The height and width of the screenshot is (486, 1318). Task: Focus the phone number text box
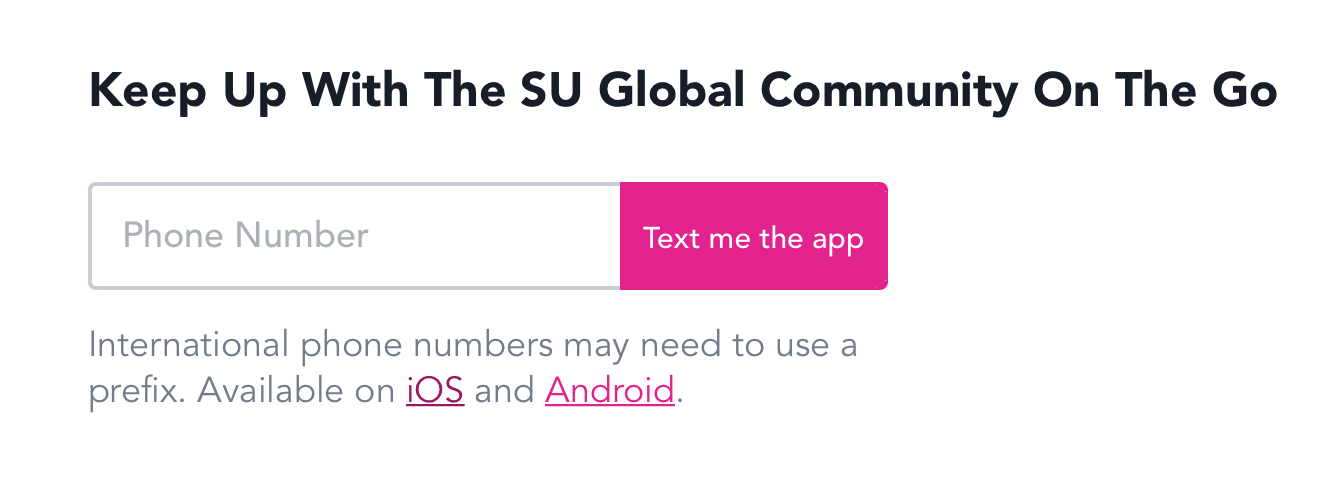pyautogui.click(x=355, y=236)
